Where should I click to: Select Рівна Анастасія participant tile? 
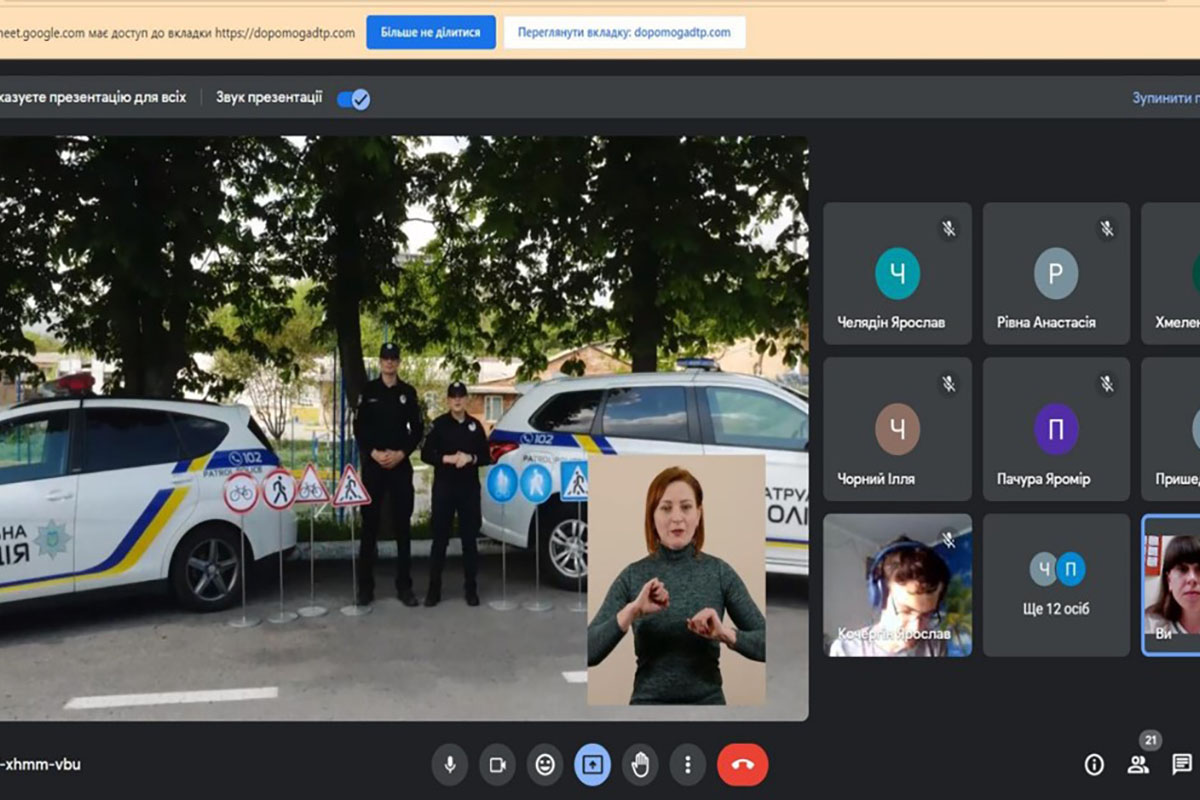pyautogui.click(x=1056, y=273)
